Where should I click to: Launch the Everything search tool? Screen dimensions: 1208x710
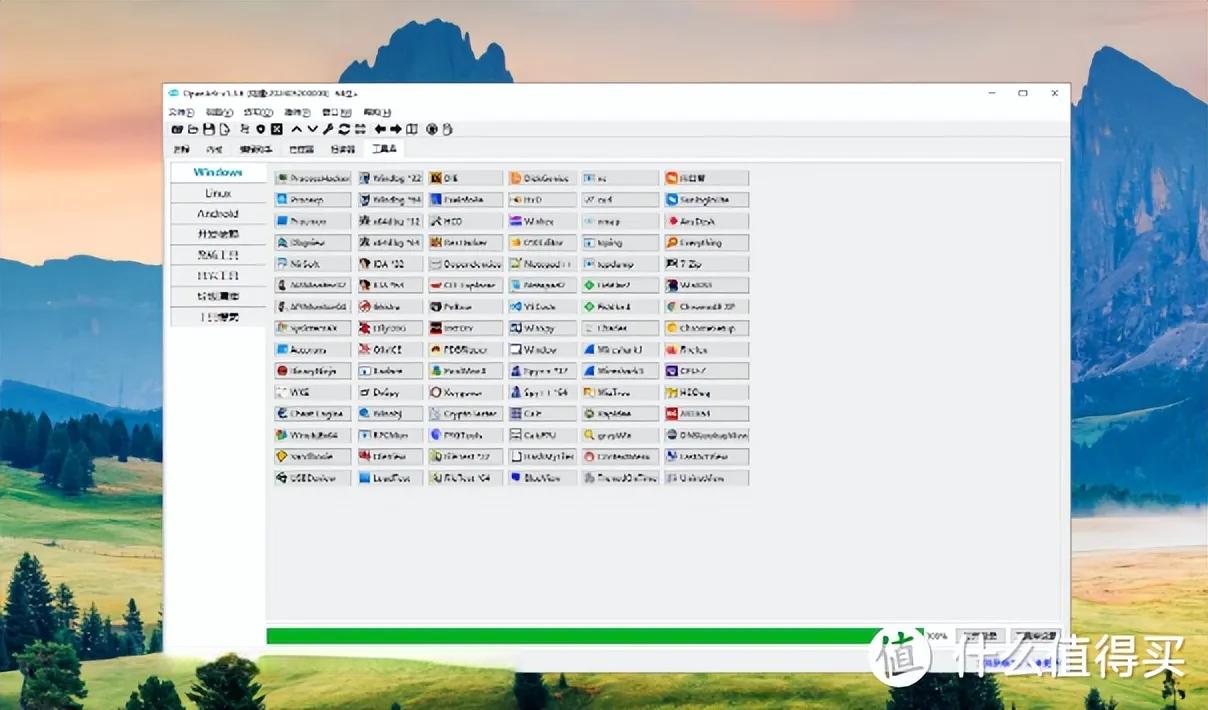706,243
